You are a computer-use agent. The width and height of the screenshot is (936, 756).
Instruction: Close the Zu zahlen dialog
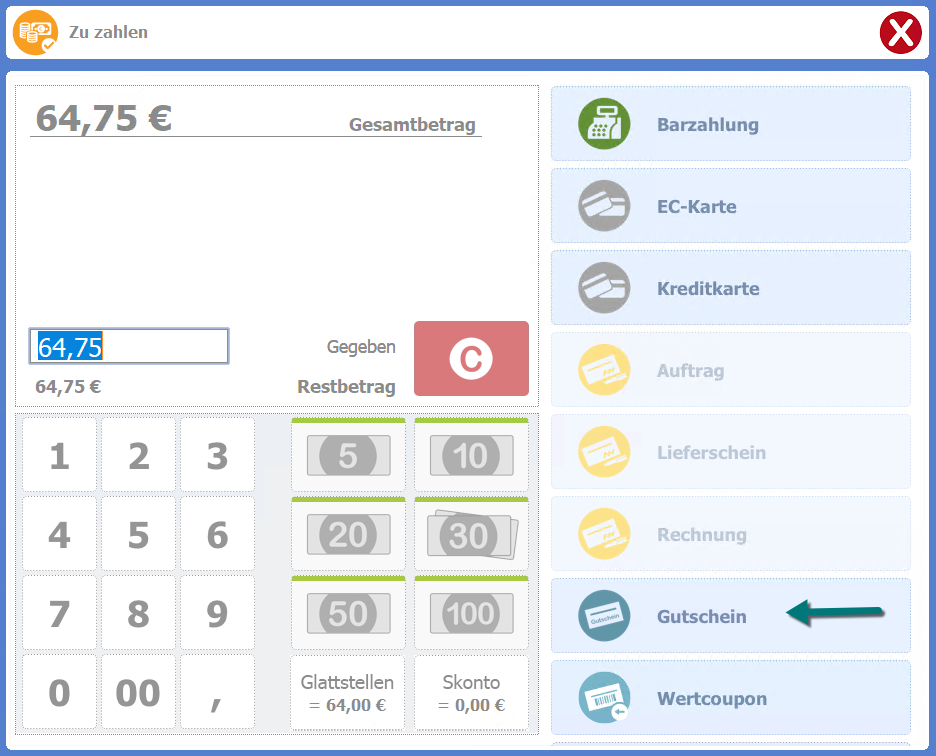pos(900,33)
